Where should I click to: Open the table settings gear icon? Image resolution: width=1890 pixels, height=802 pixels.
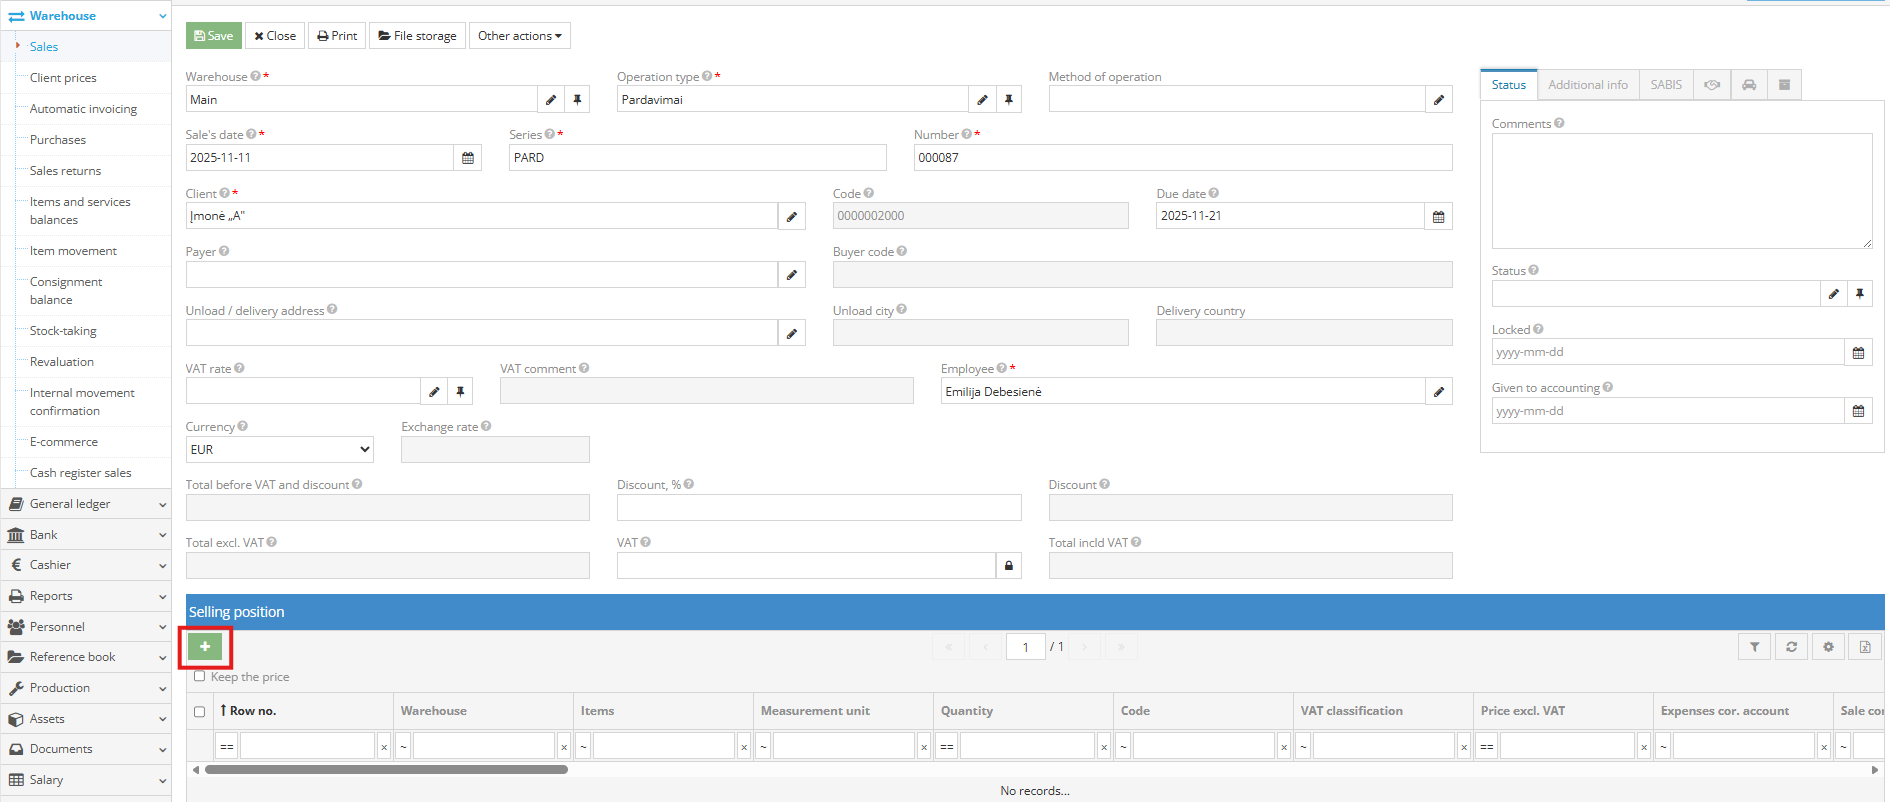point(1828,647)
